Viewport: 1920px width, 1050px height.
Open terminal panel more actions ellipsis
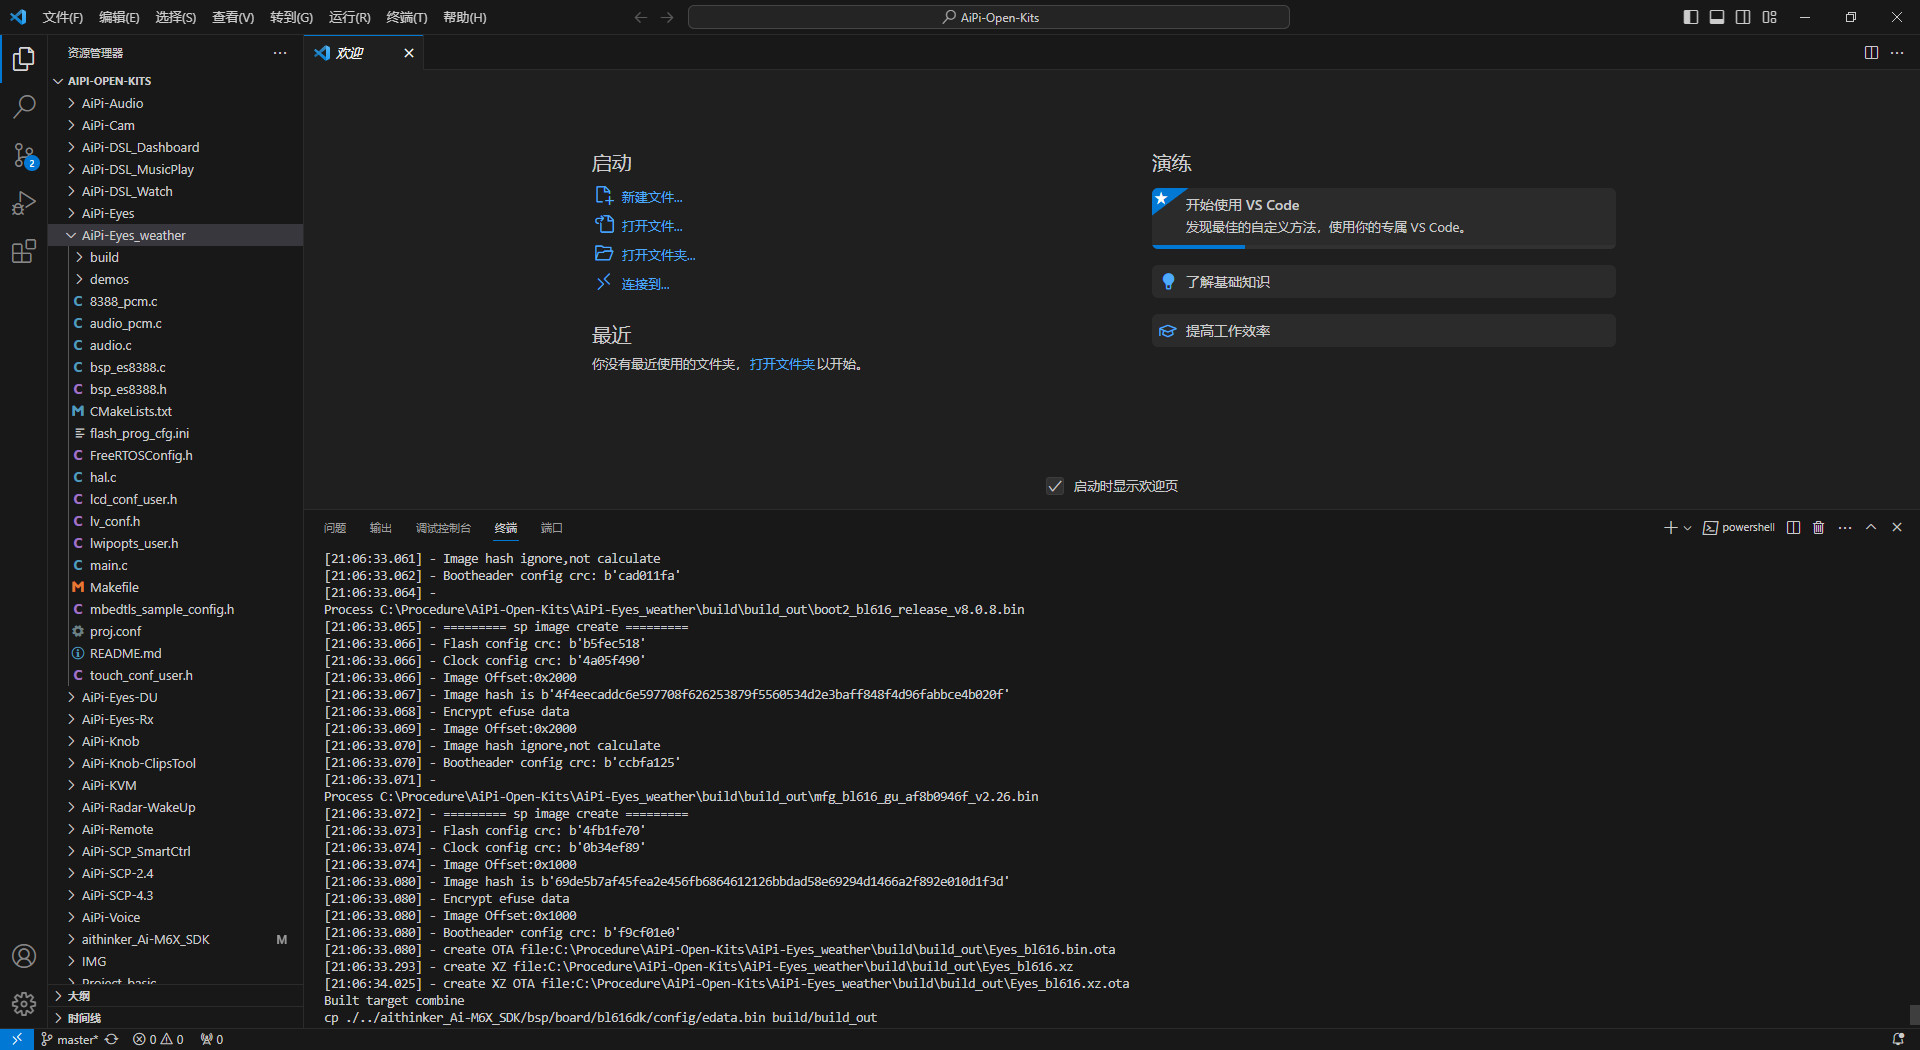pyautogui.click(x=1845, y=528)
